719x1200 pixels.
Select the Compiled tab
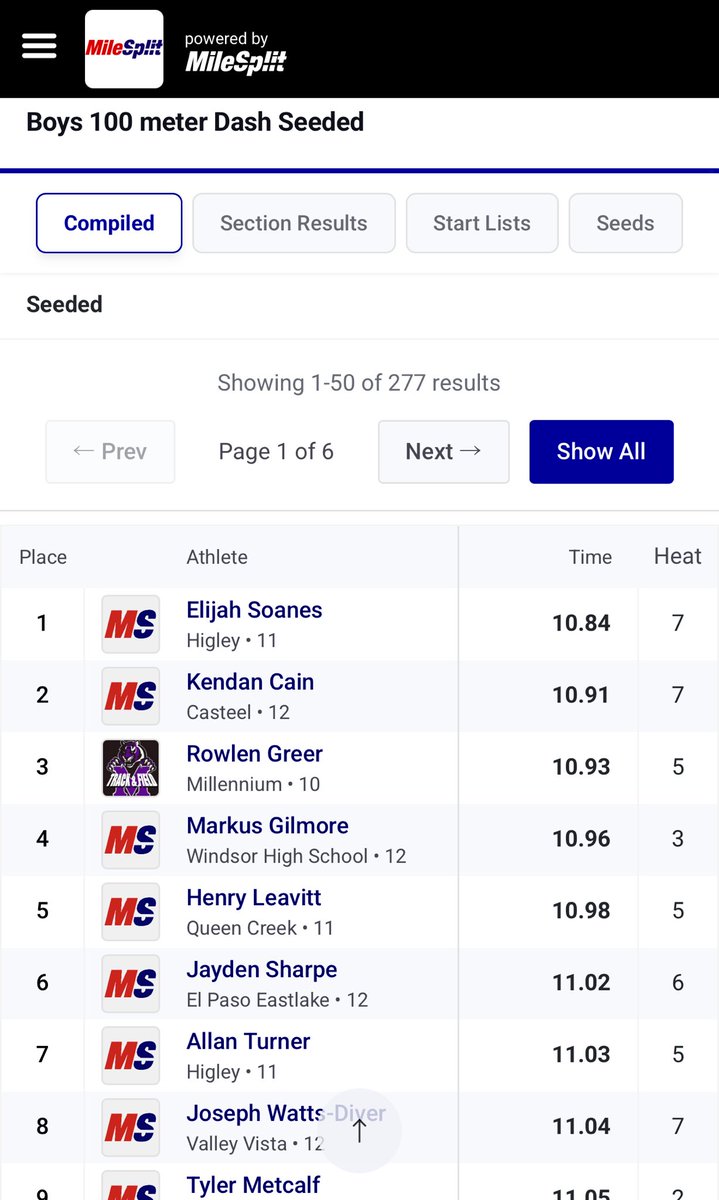[x=109, y=223]
